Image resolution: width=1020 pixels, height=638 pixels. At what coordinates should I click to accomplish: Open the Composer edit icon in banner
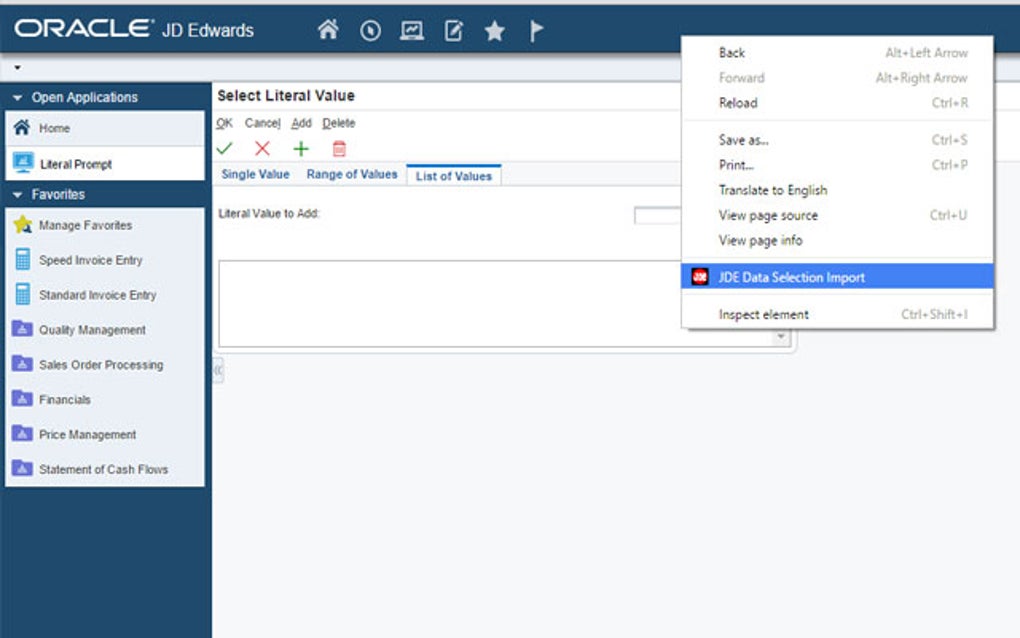pos(451,30)
